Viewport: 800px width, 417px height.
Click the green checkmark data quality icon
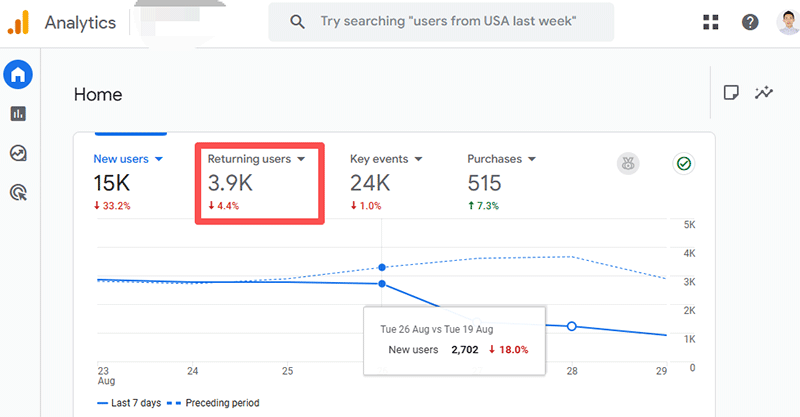coord(684,164)
